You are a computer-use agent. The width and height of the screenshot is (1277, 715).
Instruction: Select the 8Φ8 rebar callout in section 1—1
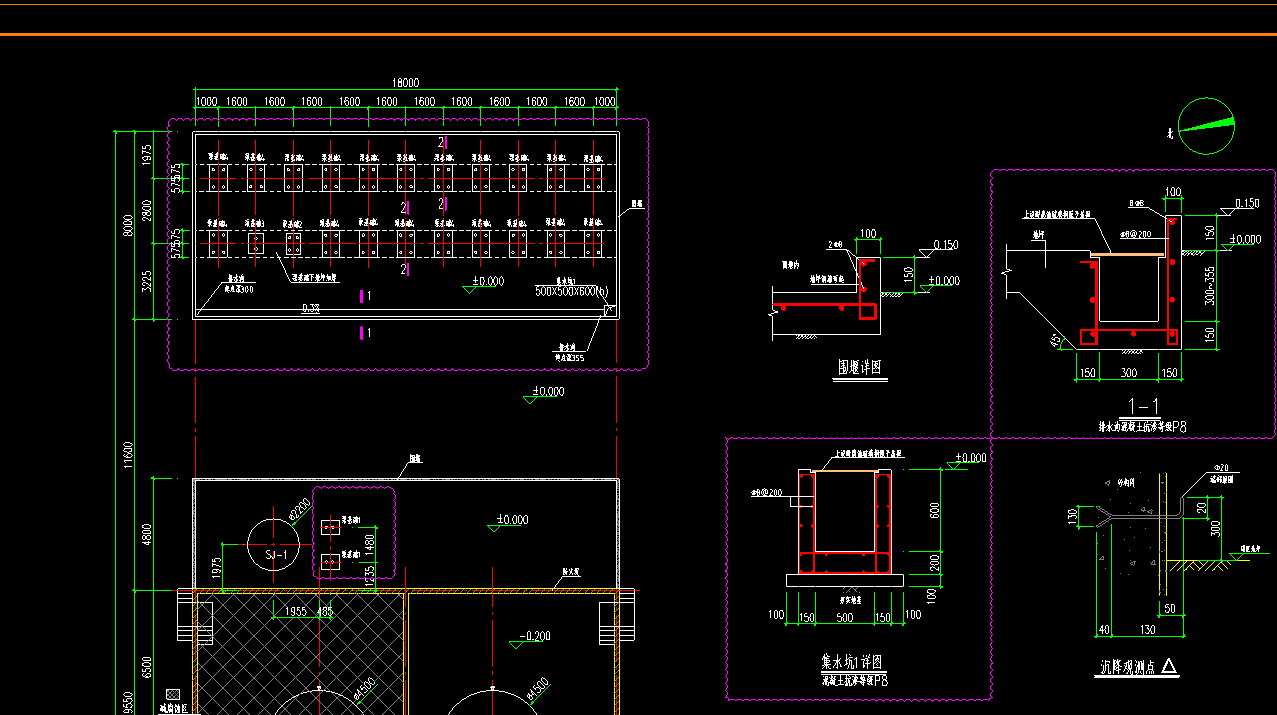(1136, 203)
